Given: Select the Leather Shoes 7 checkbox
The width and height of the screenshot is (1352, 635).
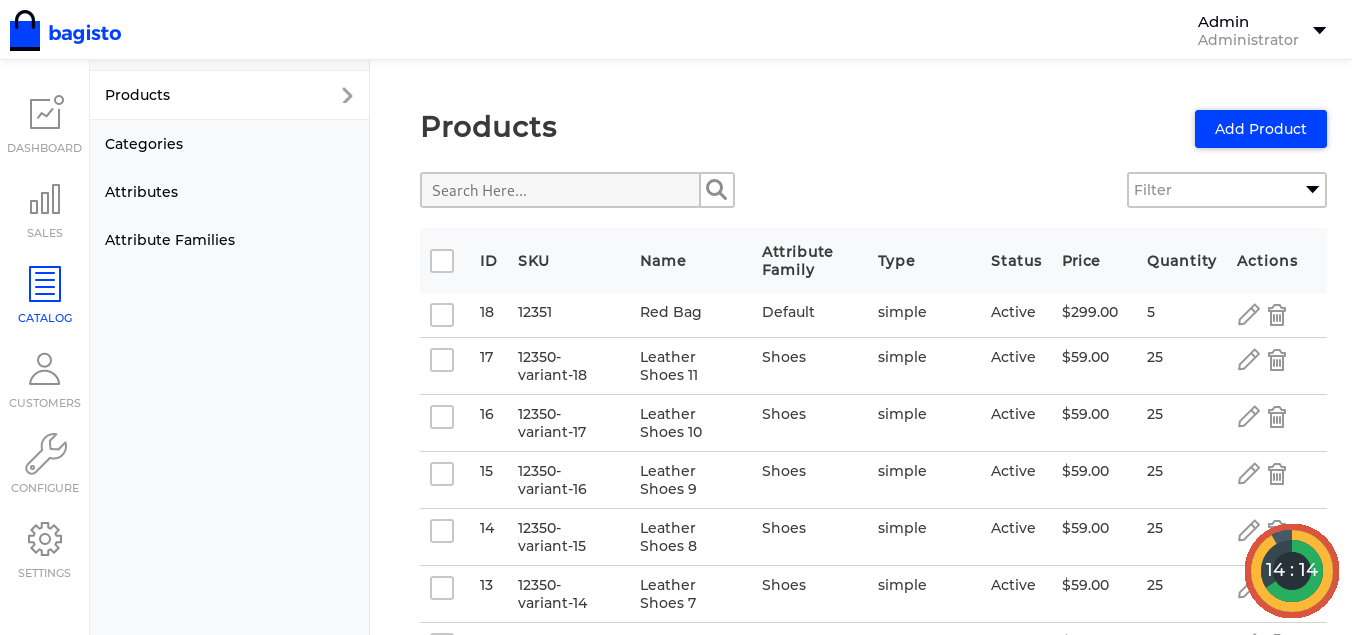Looking at the screenshot, I should [x=442, y=588].
